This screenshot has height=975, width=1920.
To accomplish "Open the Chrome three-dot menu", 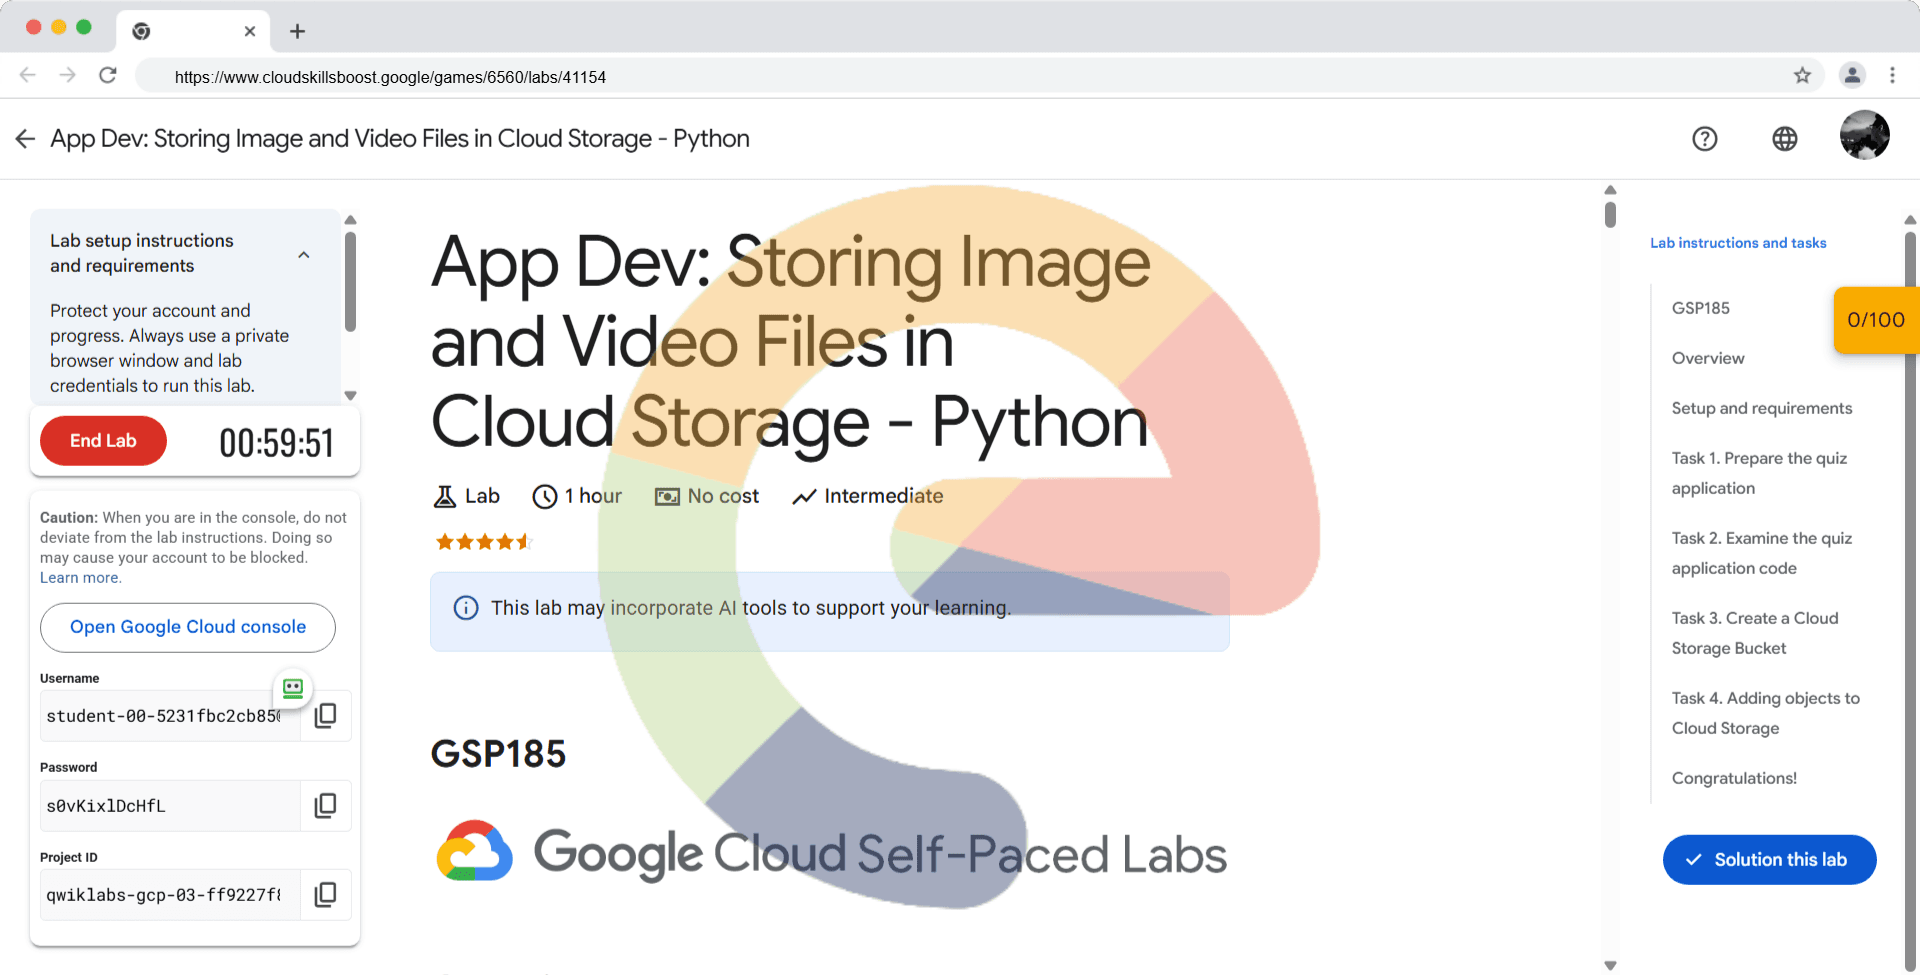I will 1892,75.
